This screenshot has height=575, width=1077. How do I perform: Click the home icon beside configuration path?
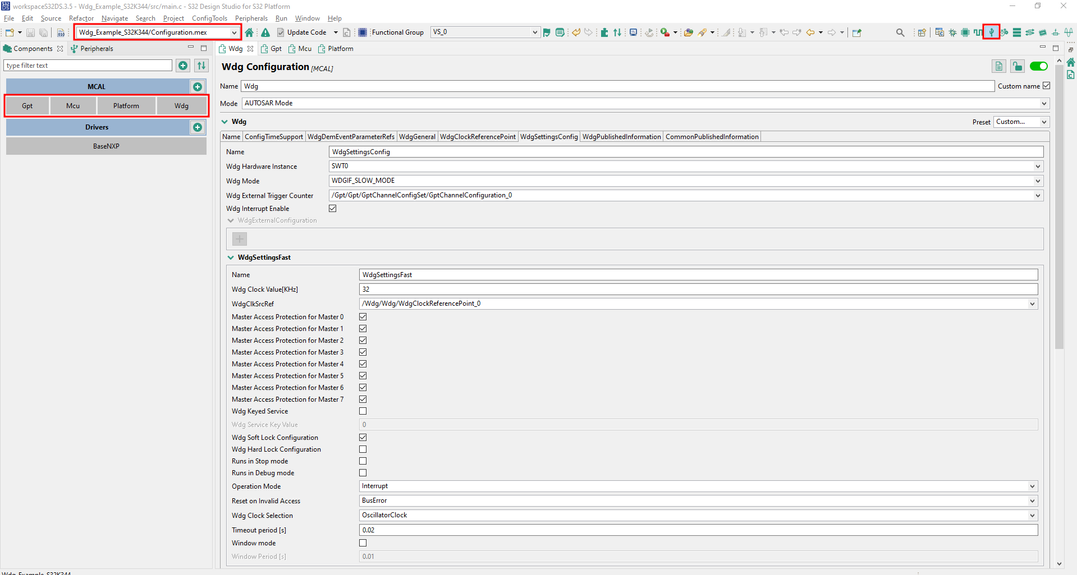point(249,32)
